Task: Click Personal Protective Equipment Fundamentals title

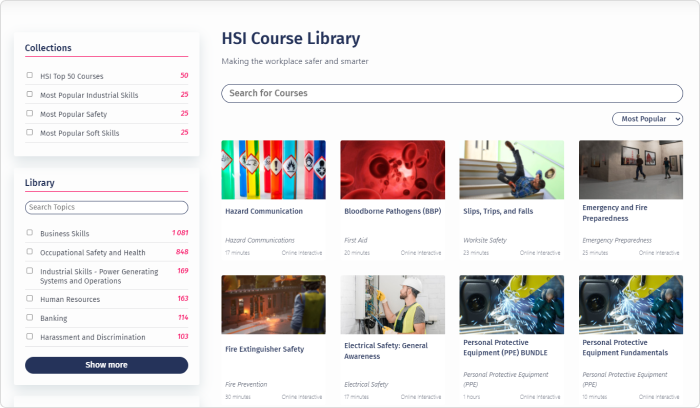Action: click(625, 348)
